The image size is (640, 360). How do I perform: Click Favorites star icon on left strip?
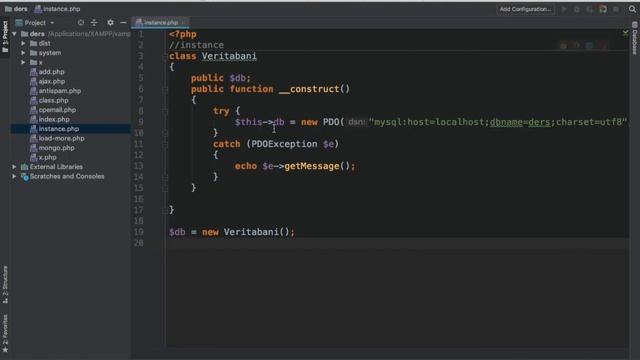coord(5,350)
